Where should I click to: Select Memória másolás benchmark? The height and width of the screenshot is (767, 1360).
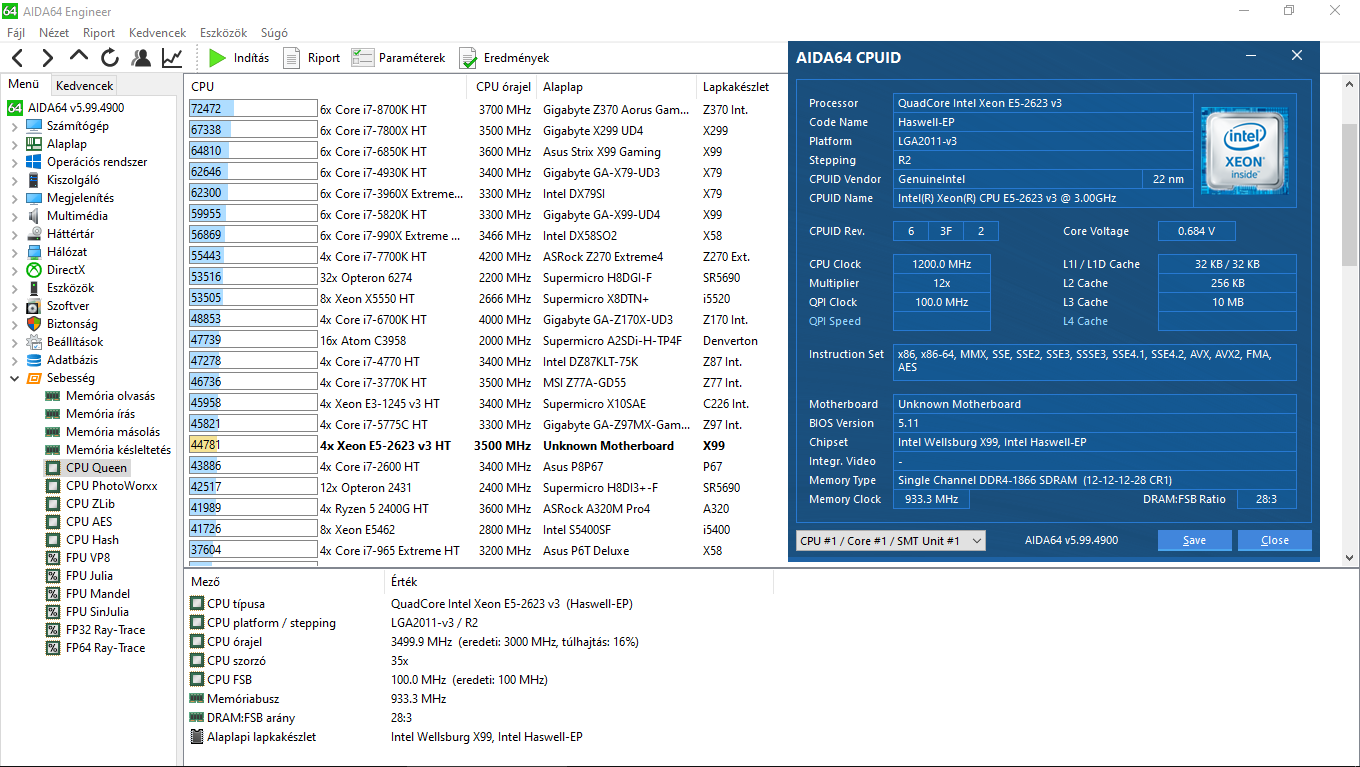point(112,432)
